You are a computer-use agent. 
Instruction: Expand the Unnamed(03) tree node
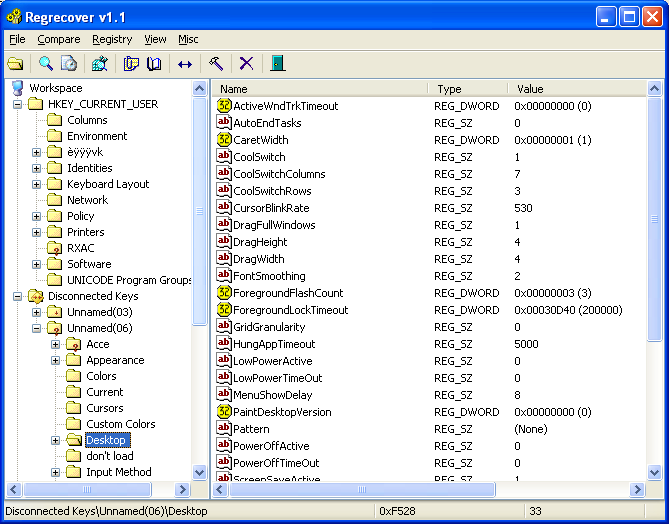[36, 312]
